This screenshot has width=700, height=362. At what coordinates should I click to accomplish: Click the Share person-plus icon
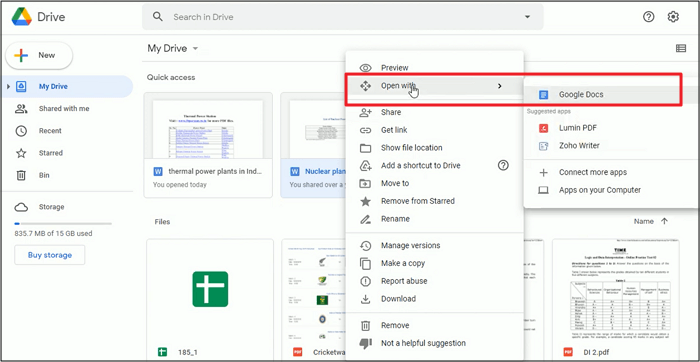(x=366, y=112)
